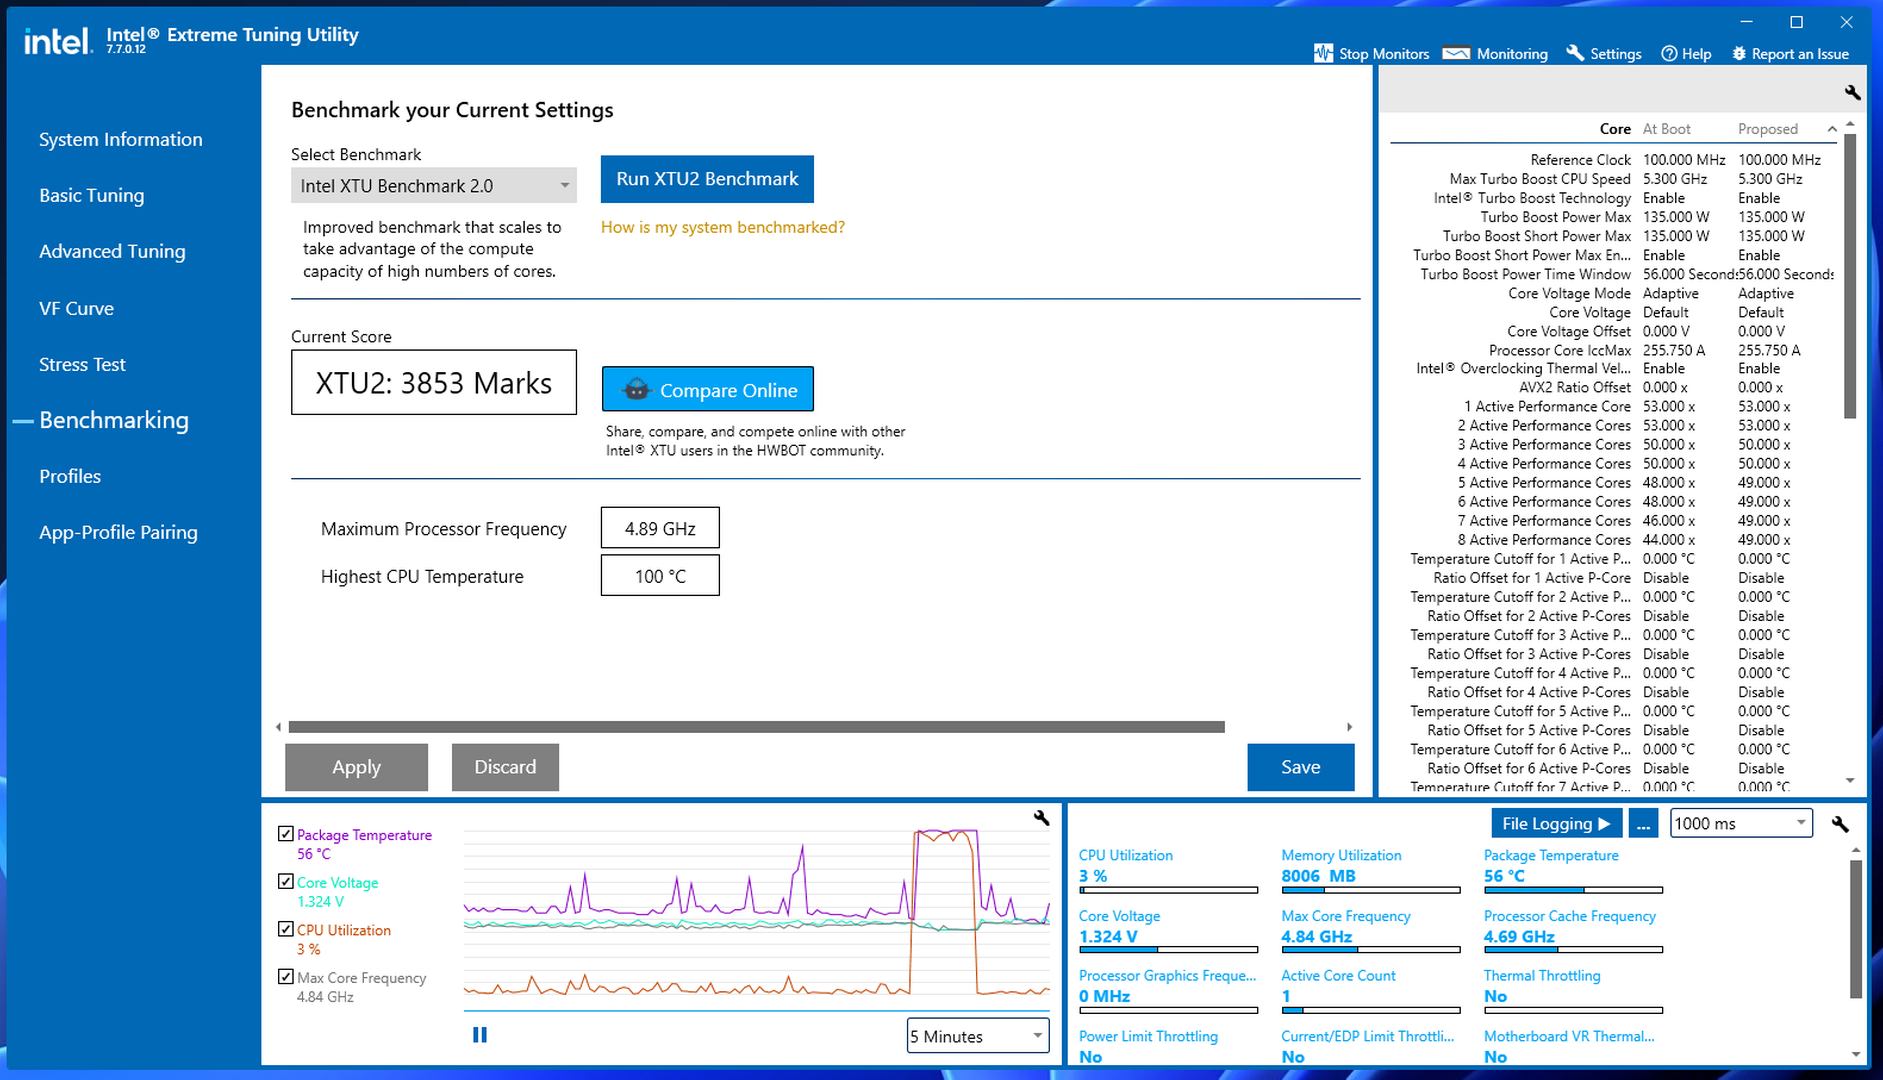Pause the monitoring graph
Screen dimensions: 1883x1080
tap(480, 1035)
